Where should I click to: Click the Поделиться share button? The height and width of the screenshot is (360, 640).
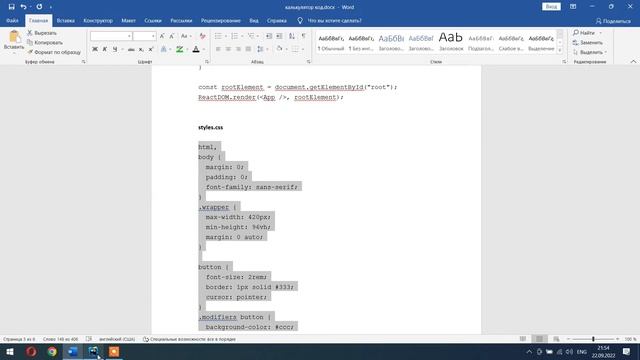point(613,21)
